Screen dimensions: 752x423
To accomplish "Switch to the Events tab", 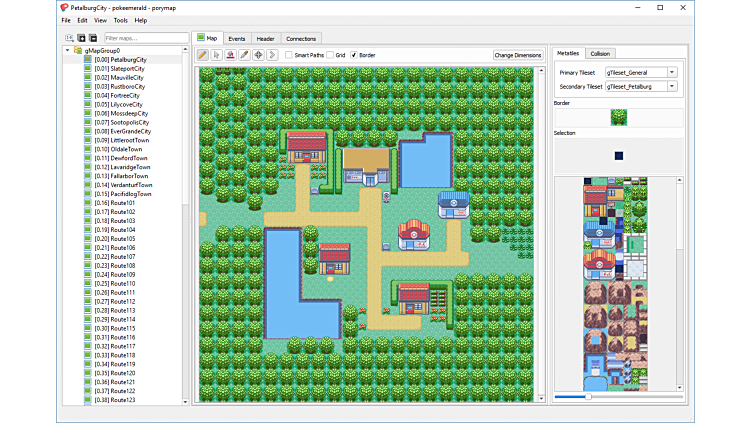I will point(236,39).
